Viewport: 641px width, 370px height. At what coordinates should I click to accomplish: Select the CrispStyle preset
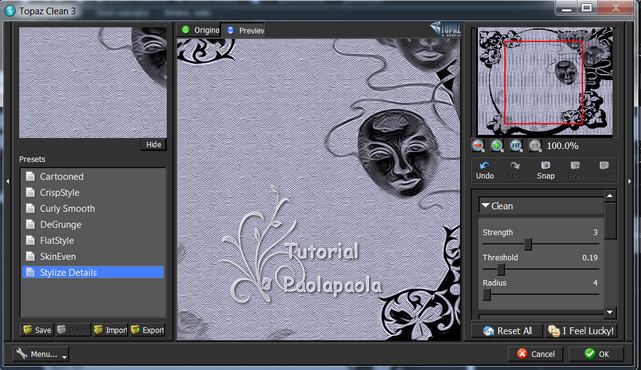click(x=93, y=193)
